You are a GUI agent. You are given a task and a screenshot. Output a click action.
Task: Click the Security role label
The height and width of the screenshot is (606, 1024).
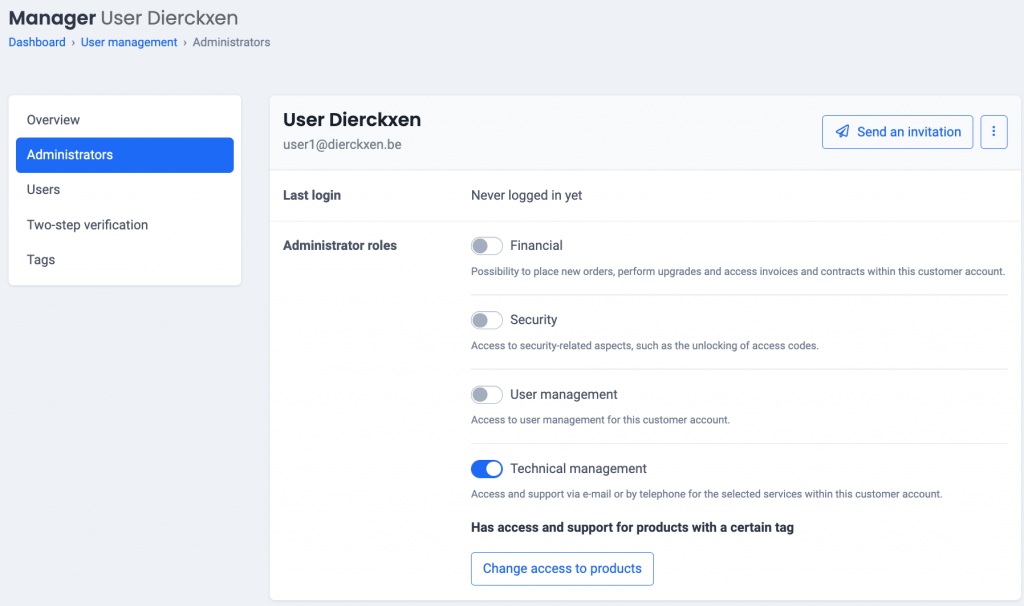pos(534,320)
